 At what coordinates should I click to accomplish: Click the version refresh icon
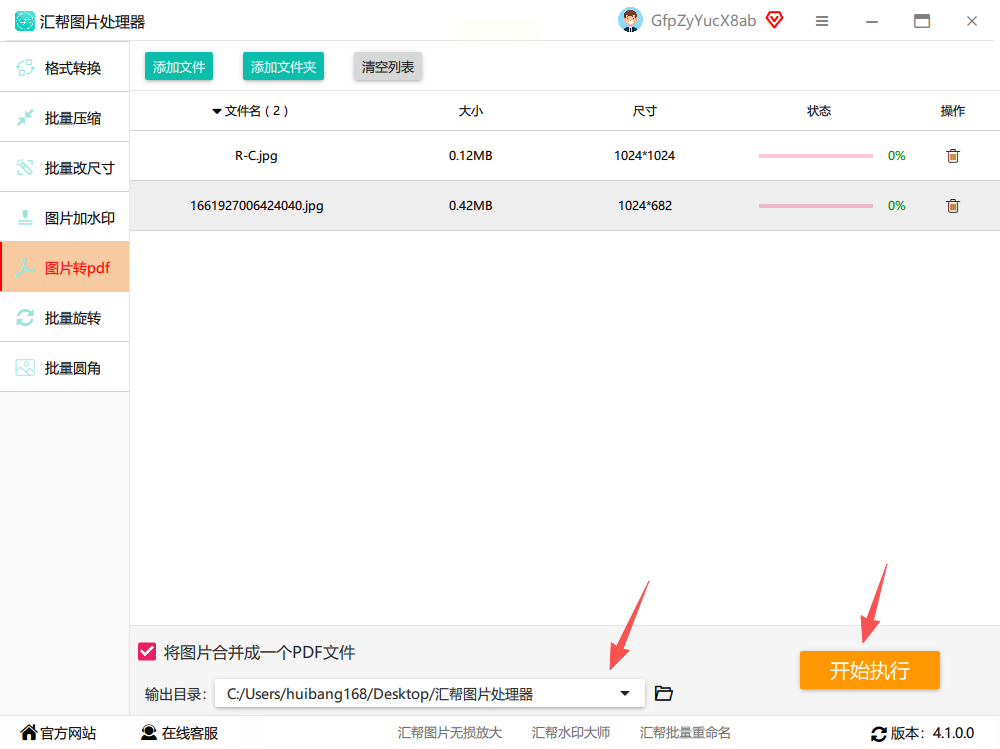coord(879,734)
